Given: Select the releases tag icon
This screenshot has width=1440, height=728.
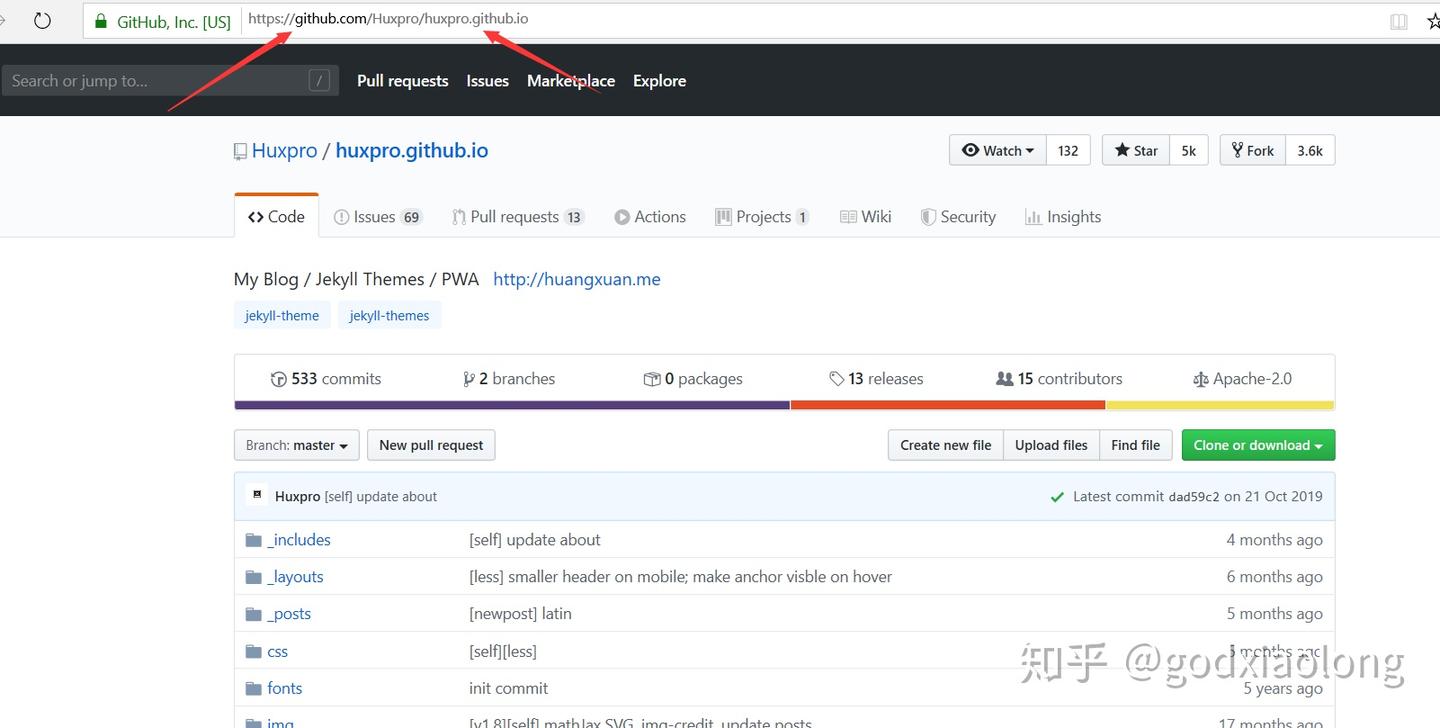Looking at the screenshot, I should pyautogui.click(x=838, y=378).
